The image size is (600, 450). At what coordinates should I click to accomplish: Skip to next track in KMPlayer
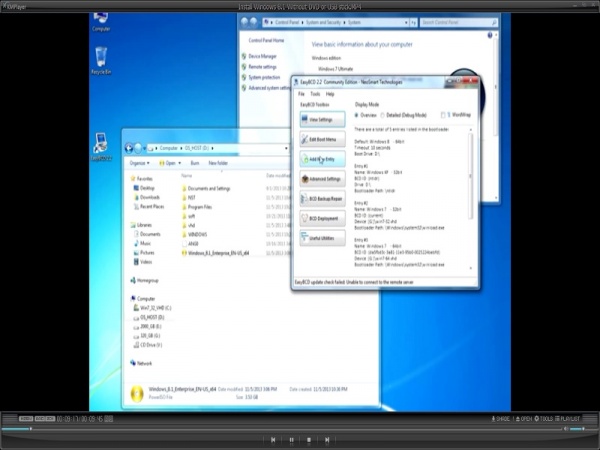point(327,440)
